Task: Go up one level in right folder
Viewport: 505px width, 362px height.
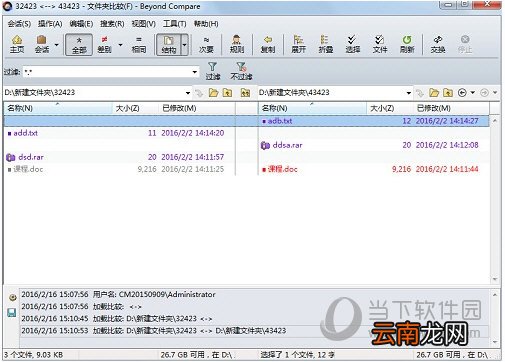Action: coord(448,93)
